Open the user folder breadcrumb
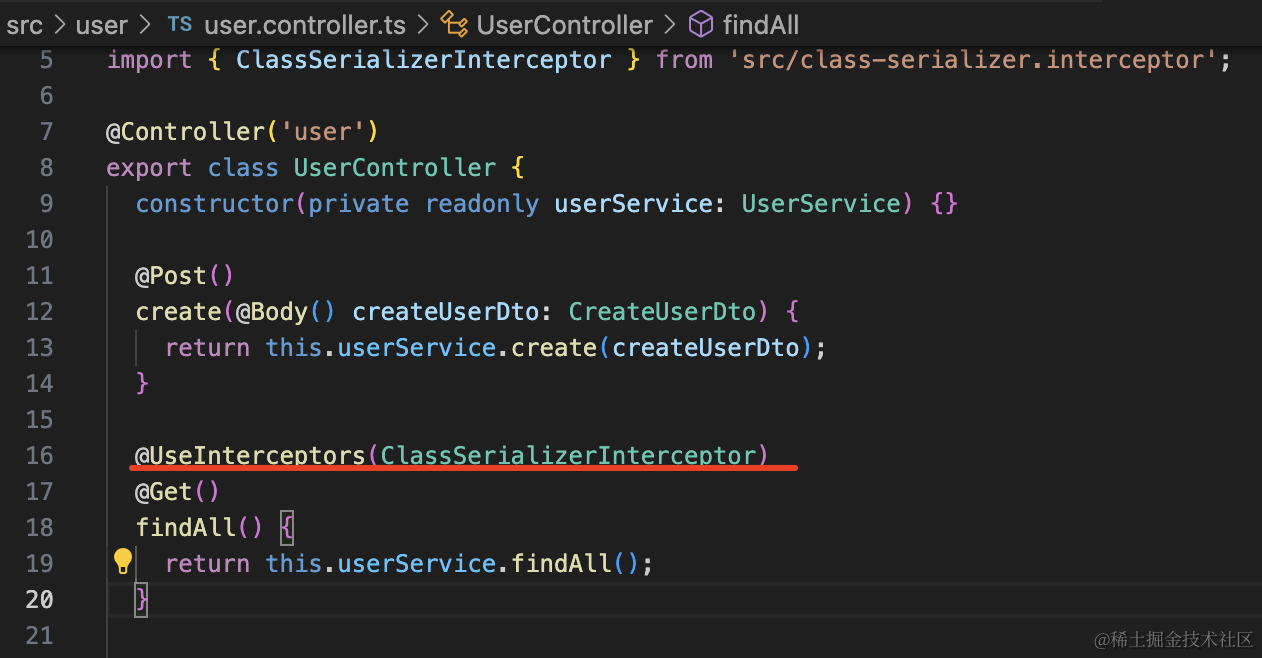This screenshot has height=658, width=1262. (102, 25)
